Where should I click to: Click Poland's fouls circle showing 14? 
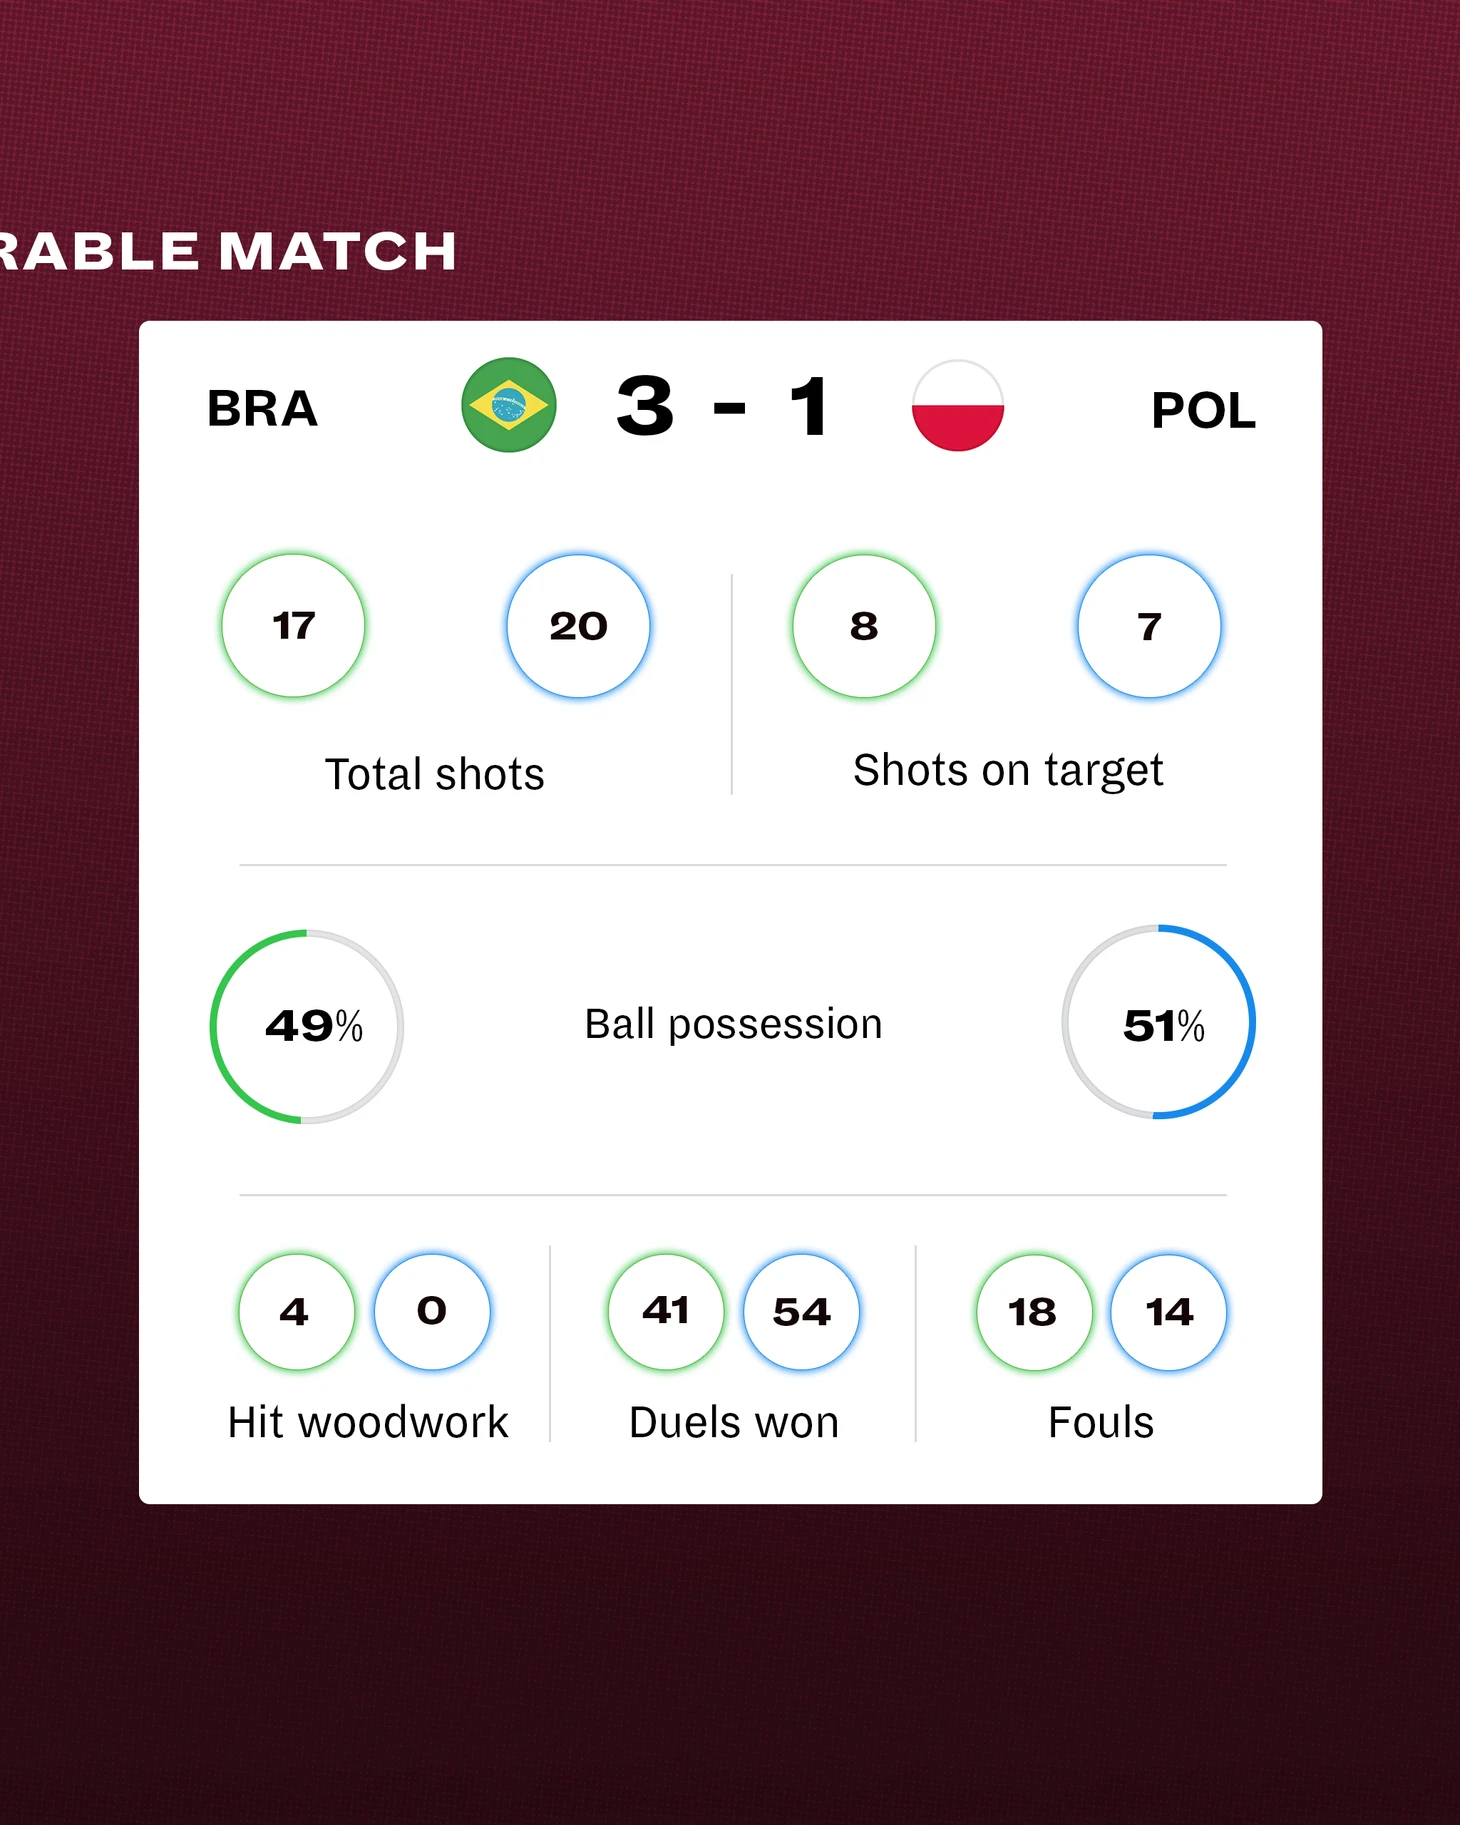pyautogui.click(x=1169, y=1312)
